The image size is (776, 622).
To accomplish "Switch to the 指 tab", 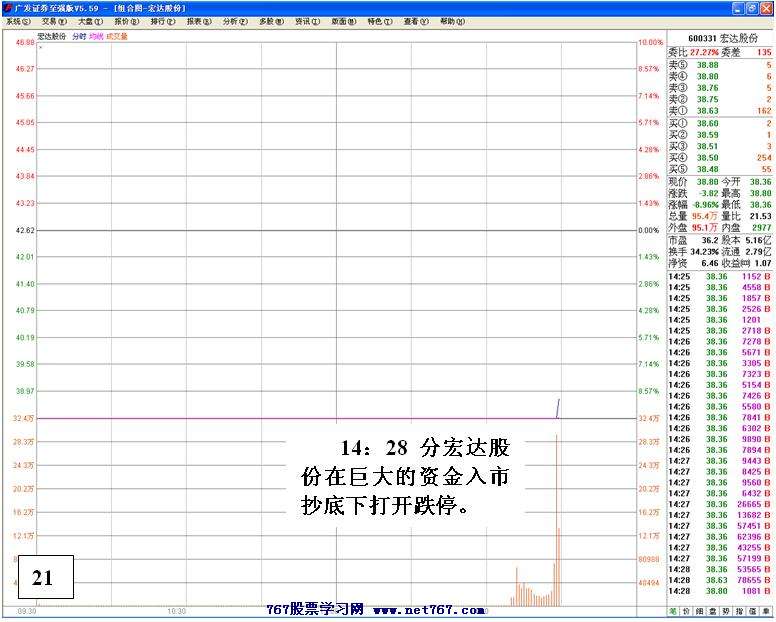I will tap(739, 612).
